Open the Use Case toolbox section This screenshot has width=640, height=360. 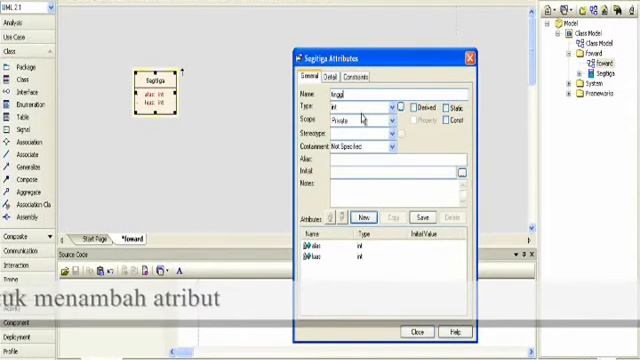(x=27, y=37)
